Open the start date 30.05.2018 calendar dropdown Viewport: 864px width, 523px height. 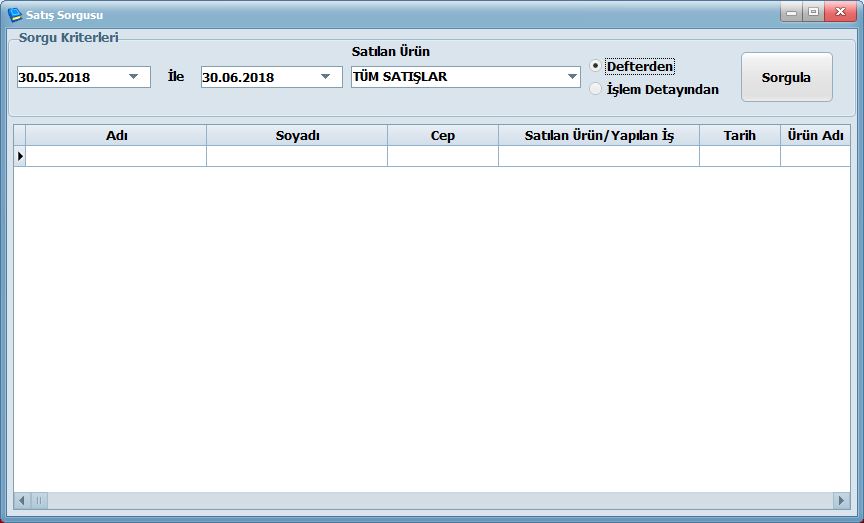[133, 77]
